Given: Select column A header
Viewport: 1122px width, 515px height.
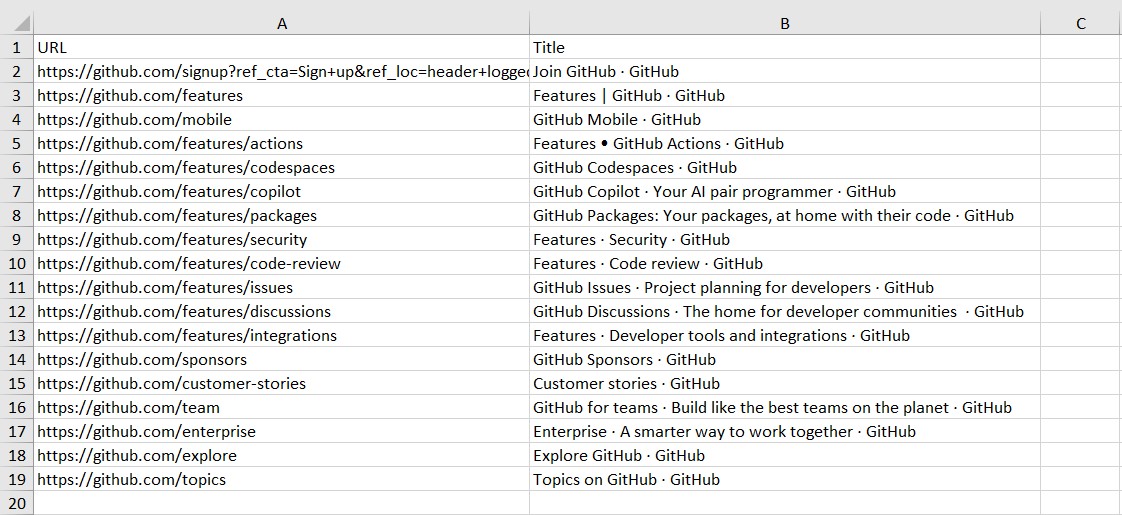Looking at the screenshot, I should (282, 24).
